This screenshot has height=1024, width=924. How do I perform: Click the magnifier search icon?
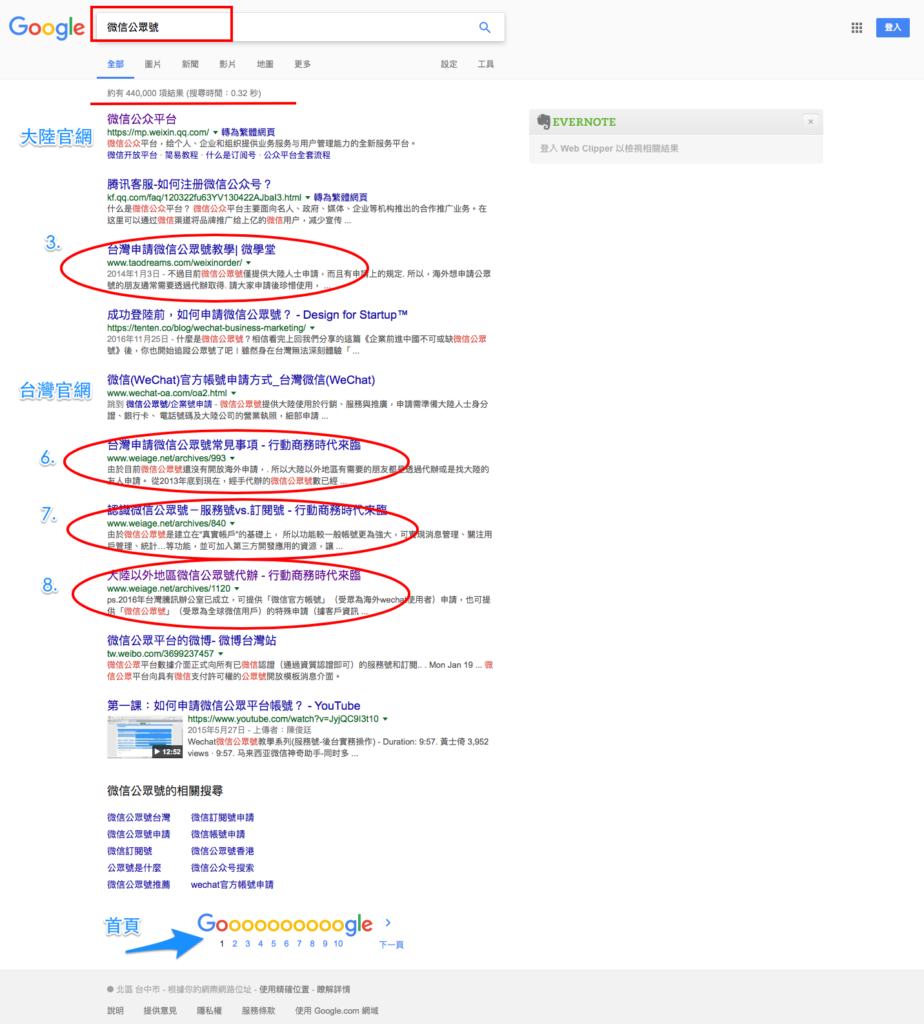485,27
